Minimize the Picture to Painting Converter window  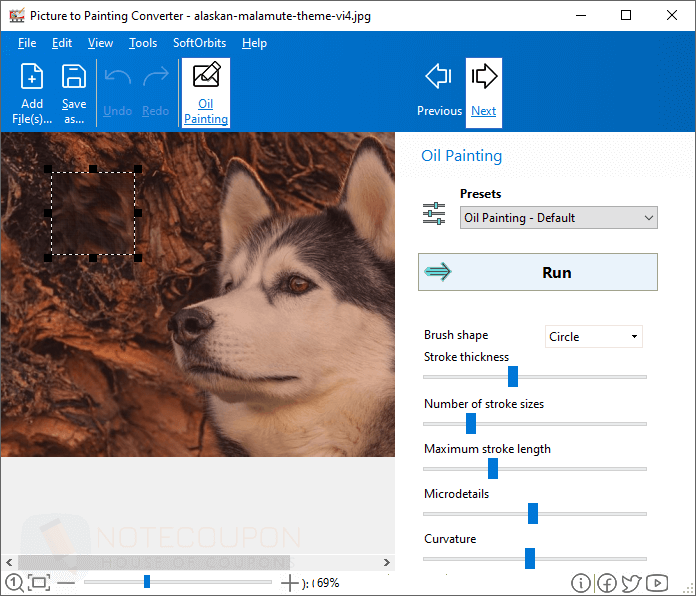581,16
